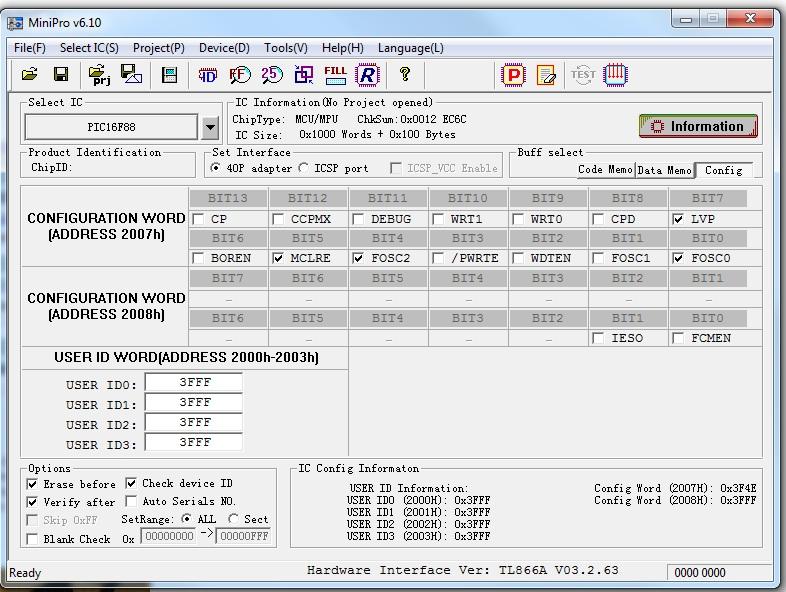Uncheck the MCLRE checkbox
The image size is (786, 592).
pyautogui.click(x=278, y=258)
